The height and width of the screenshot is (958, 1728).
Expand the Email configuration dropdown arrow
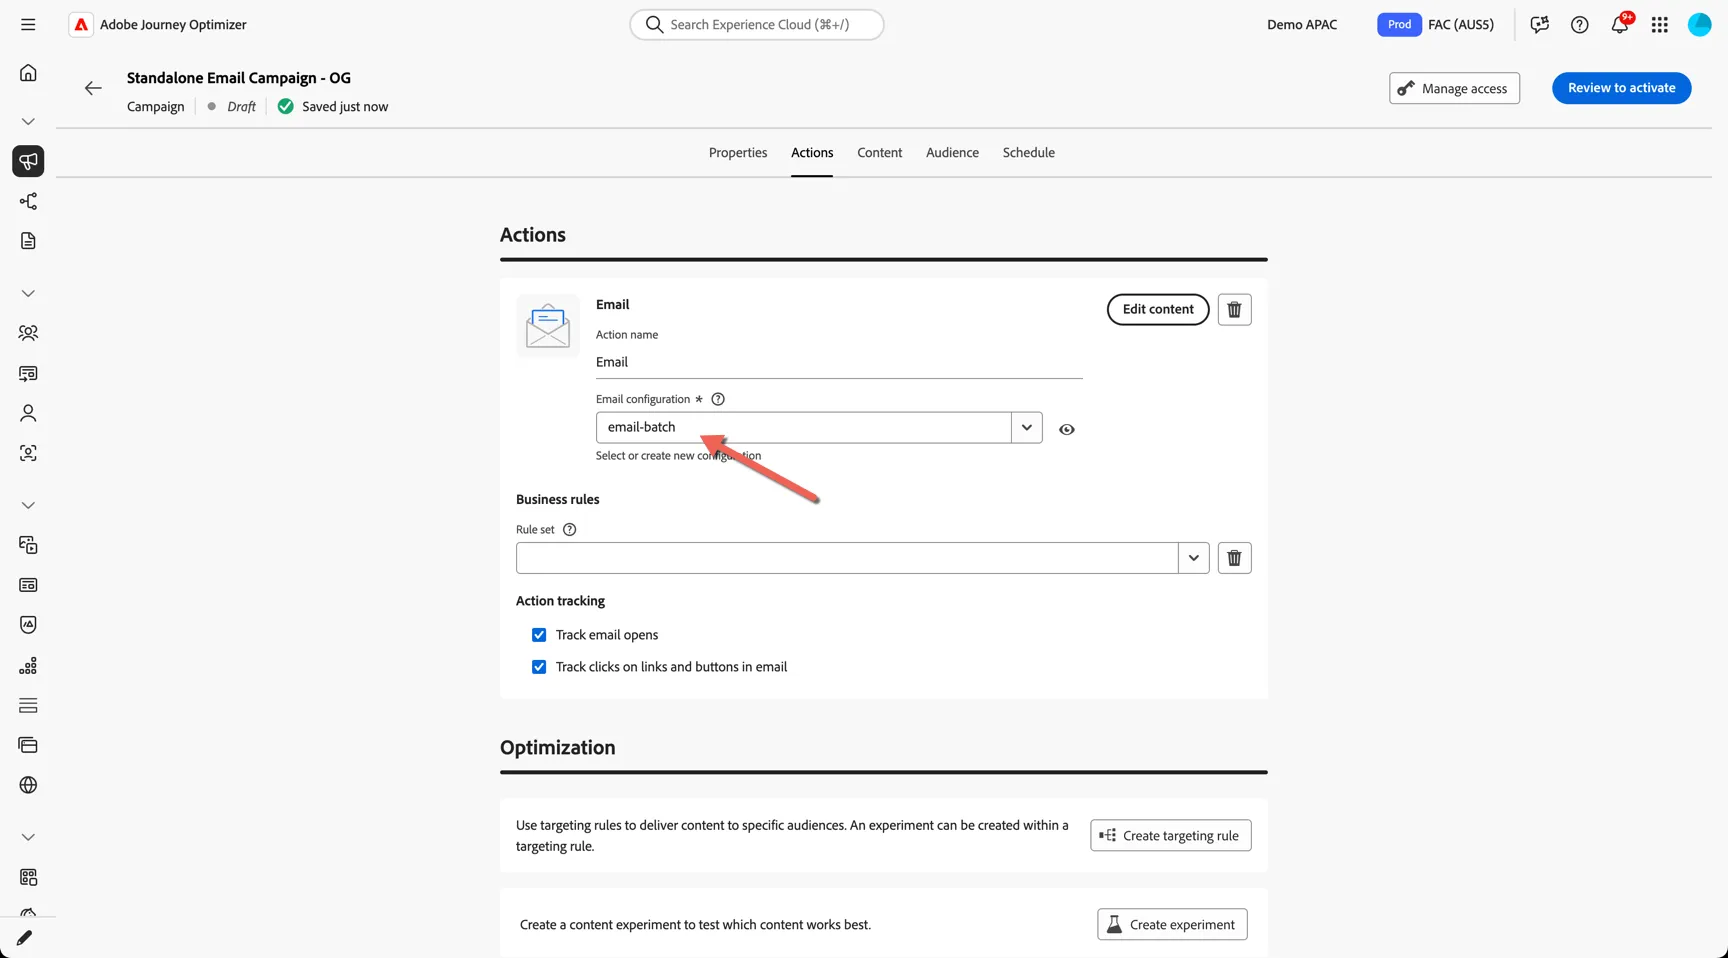pos(1026,427)
